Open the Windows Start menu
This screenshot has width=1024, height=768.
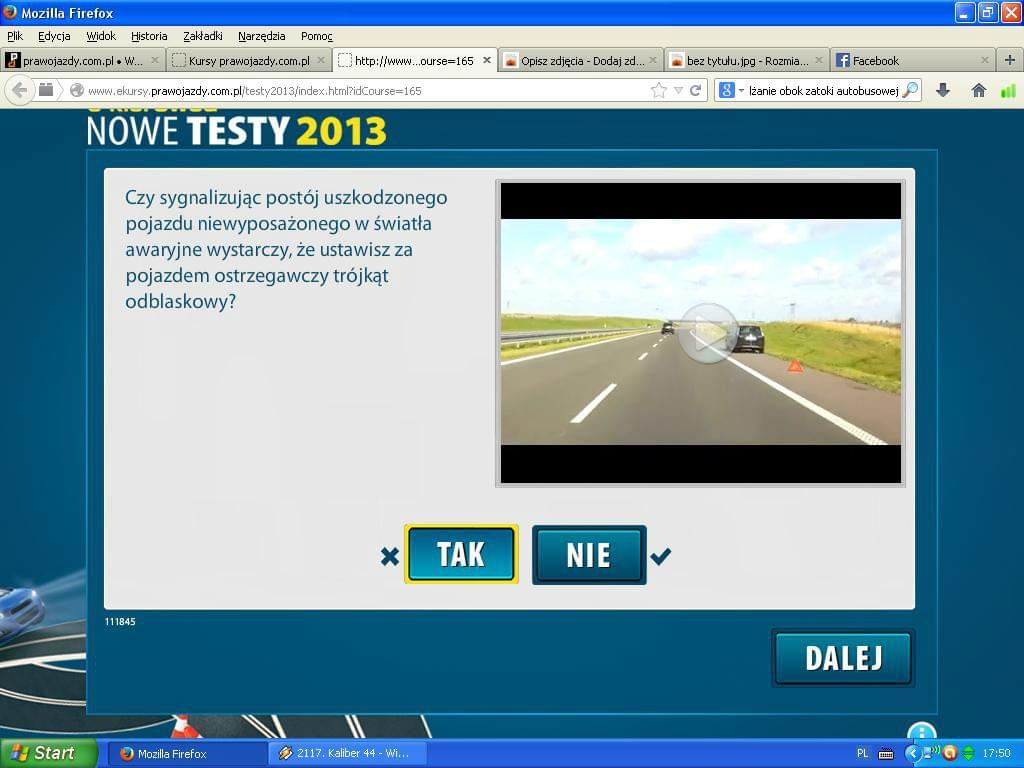(x=48, y=753)
